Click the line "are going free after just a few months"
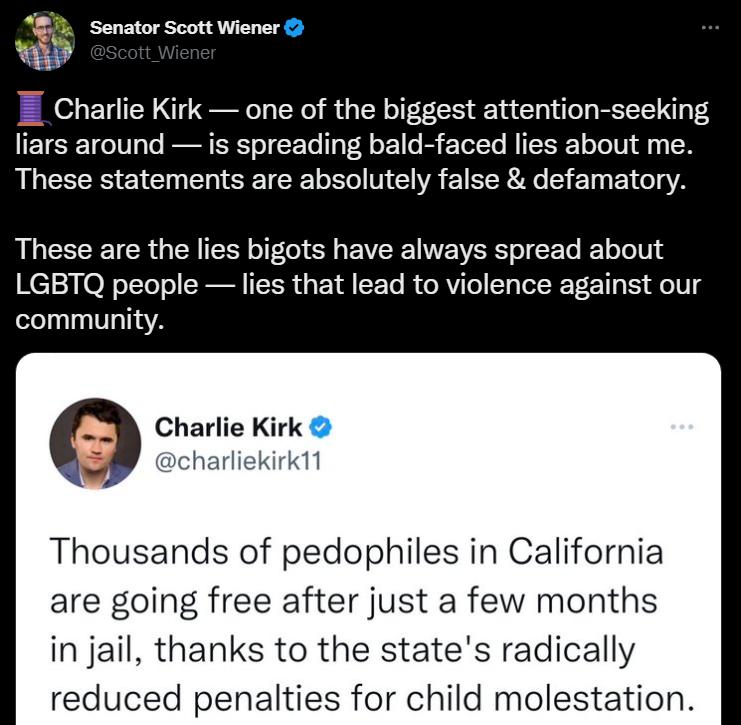 354,601
